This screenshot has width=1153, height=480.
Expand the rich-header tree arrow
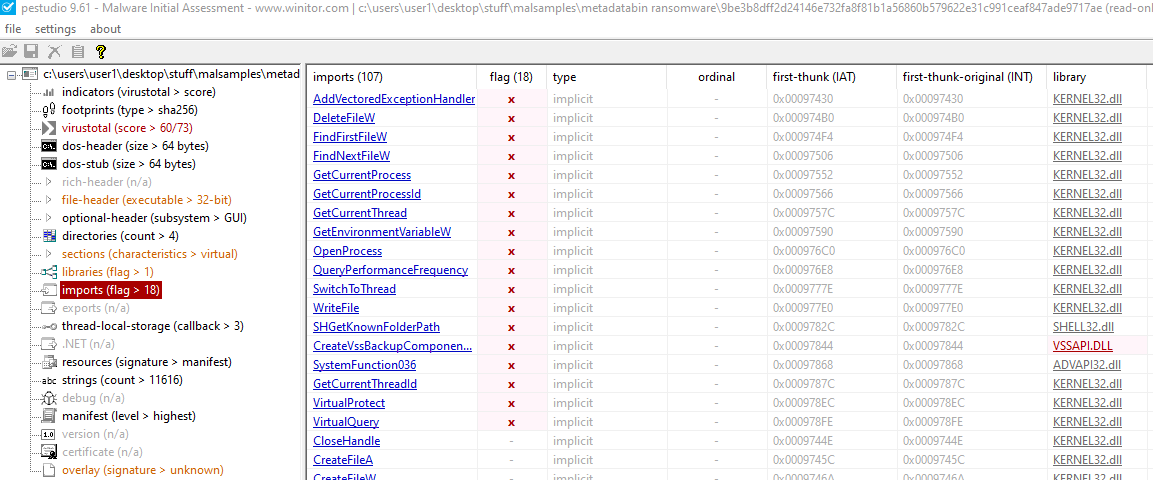click(x=49, y=182)
